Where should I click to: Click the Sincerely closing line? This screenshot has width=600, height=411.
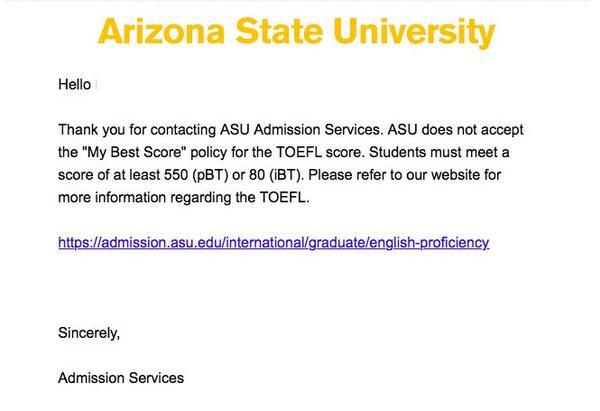pos(89,333)
